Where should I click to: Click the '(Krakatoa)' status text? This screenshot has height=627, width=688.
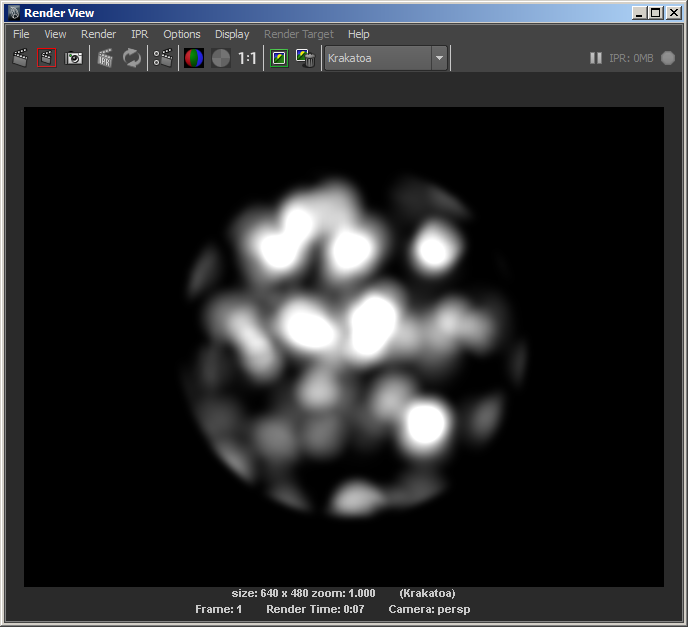coord(427,593)
